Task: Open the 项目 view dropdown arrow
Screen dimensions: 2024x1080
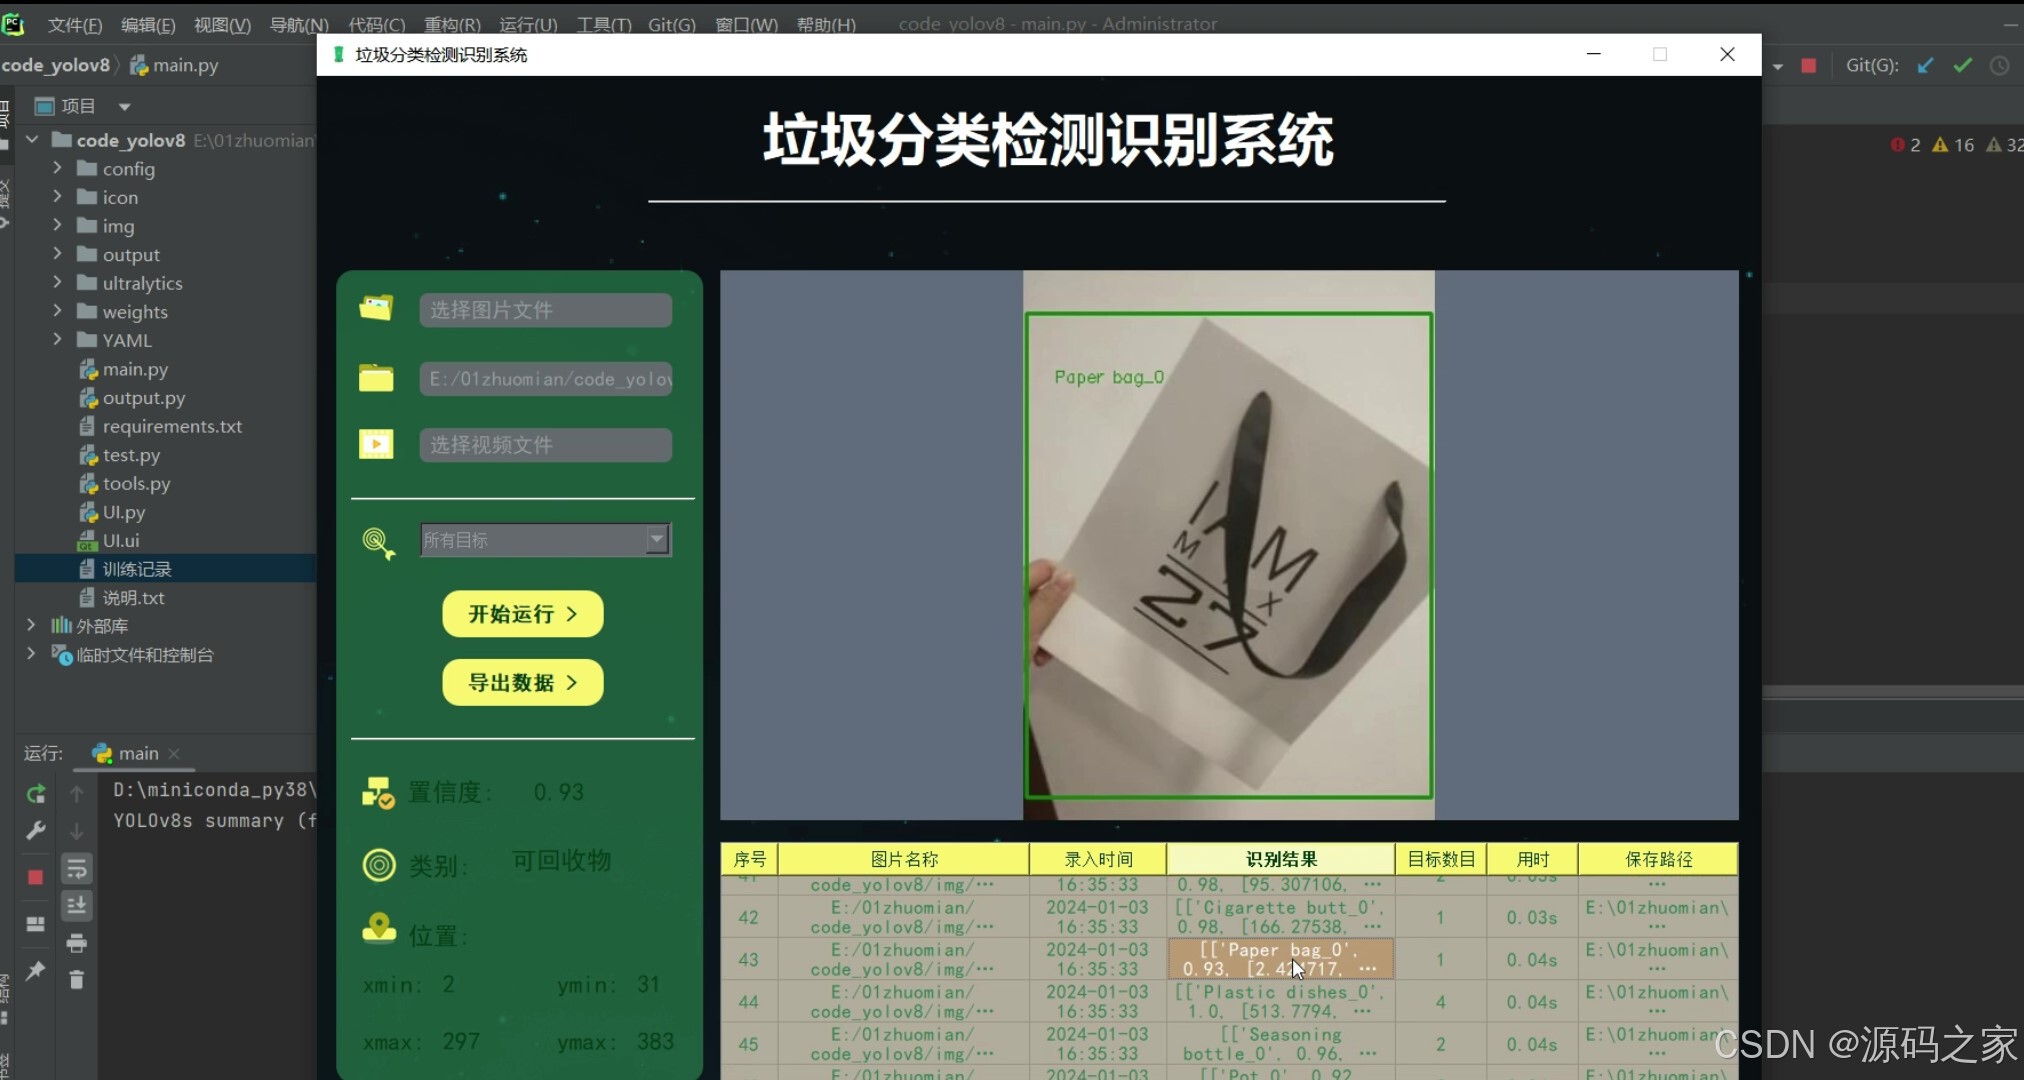Action: point(124,106)
